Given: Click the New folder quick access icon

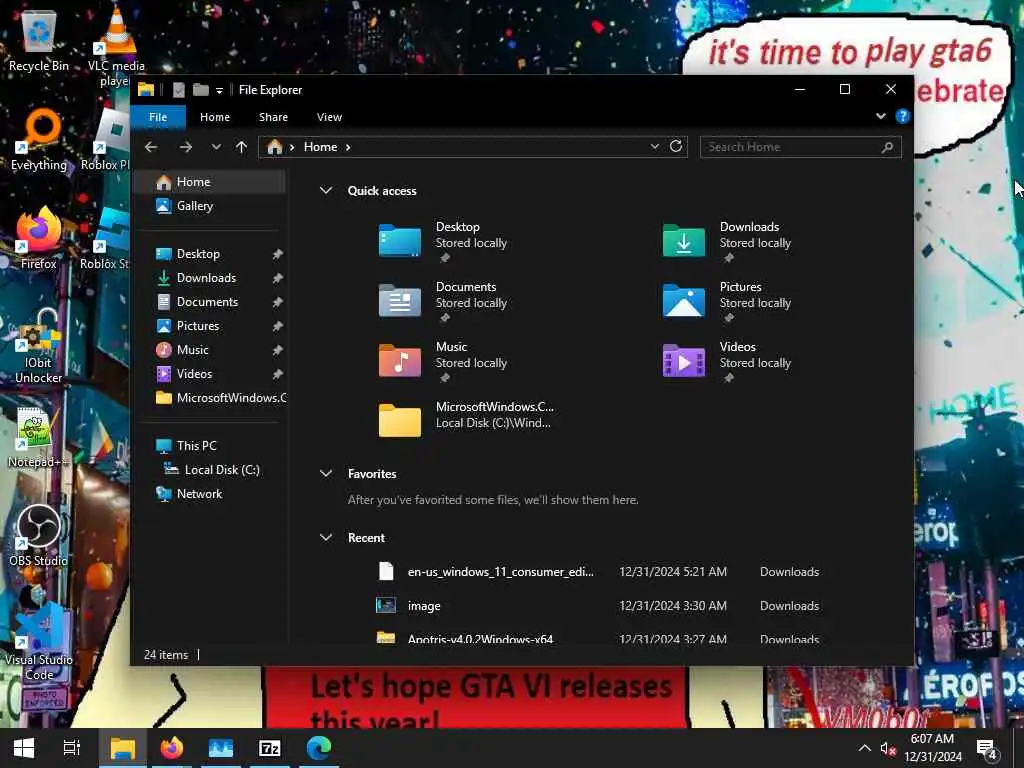Looking at the screenshot, I should [x=200, y=89].
